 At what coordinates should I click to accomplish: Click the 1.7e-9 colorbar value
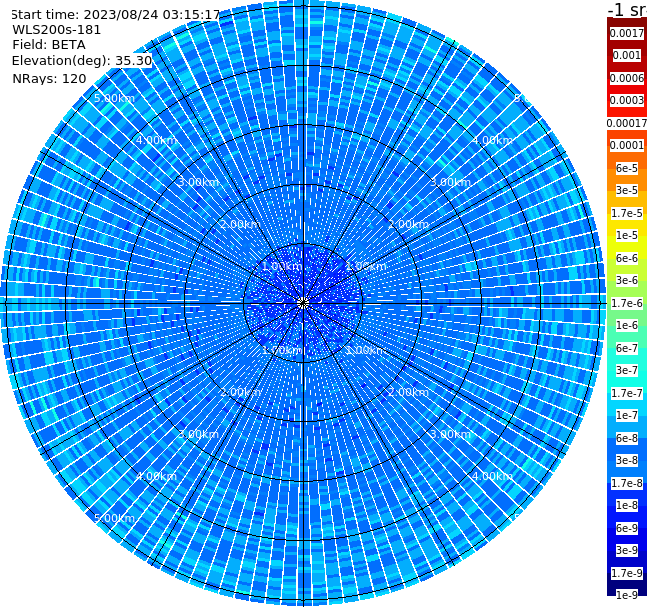click(627, 573)
